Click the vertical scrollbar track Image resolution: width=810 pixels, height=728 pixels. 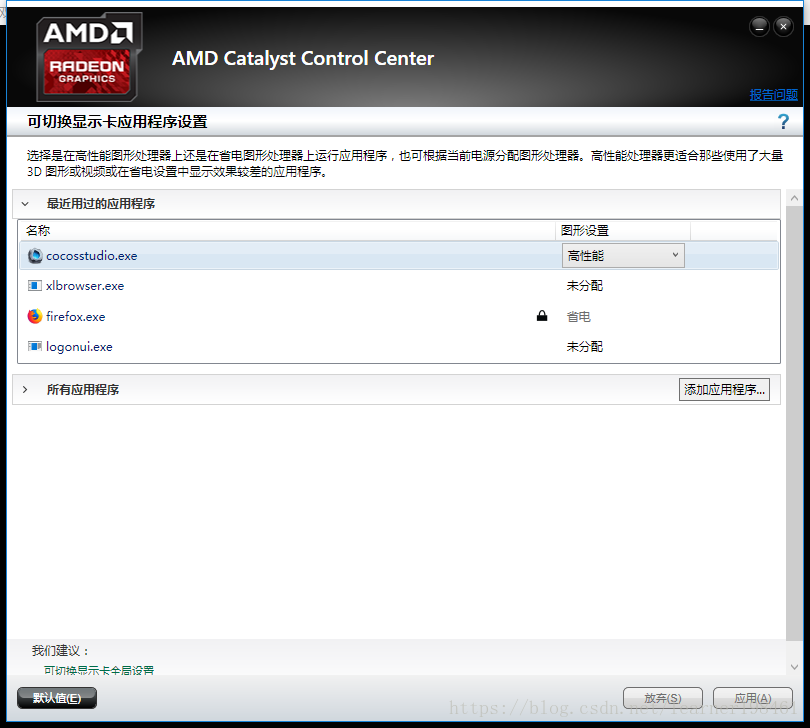point(795,424)
